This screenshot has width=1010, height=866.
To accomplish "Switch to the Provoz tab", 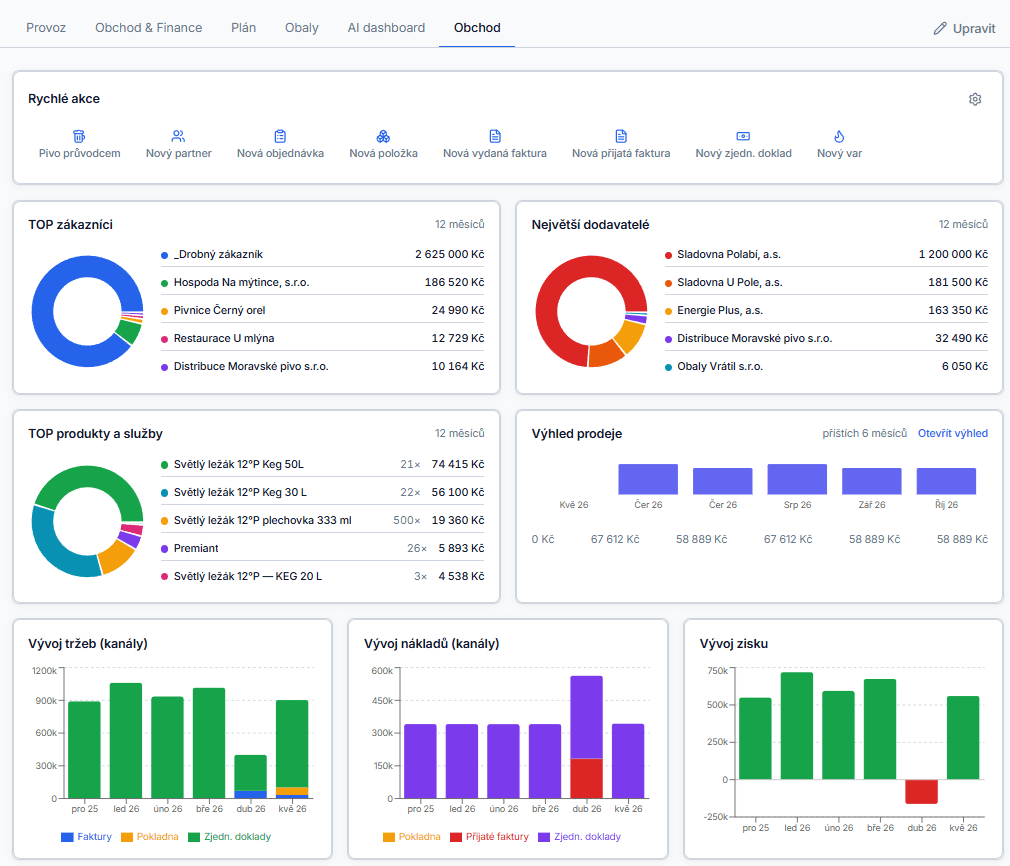I will pos(46,28).
